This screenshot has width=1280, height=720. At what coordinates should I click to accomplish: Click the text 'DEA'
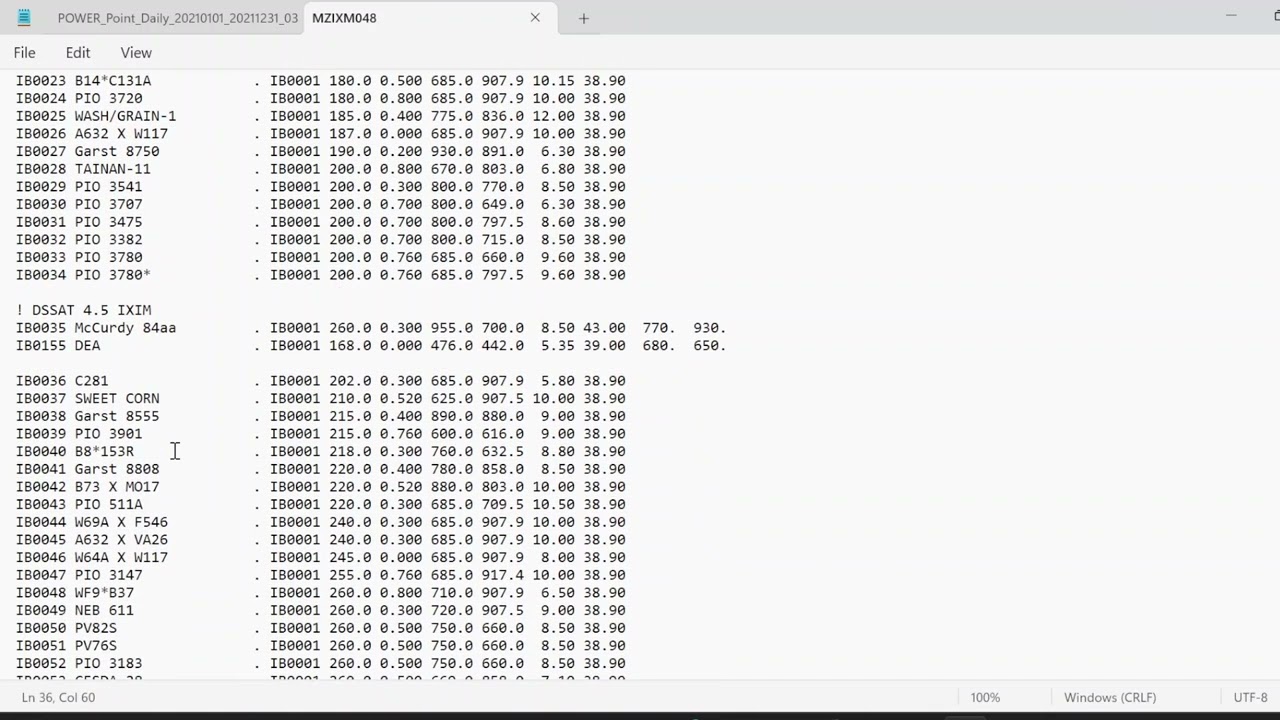(x=88, y=346)
